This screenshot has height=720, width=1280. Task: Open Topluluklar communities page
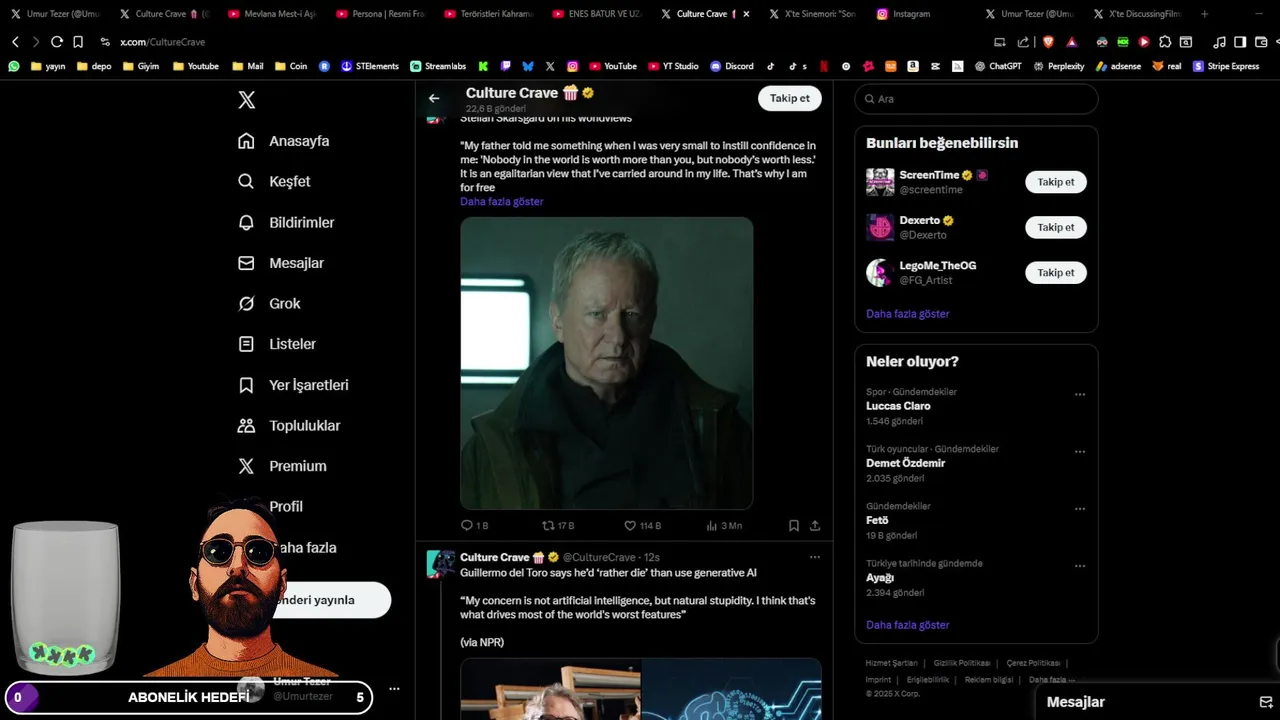(x=289, y=425)
